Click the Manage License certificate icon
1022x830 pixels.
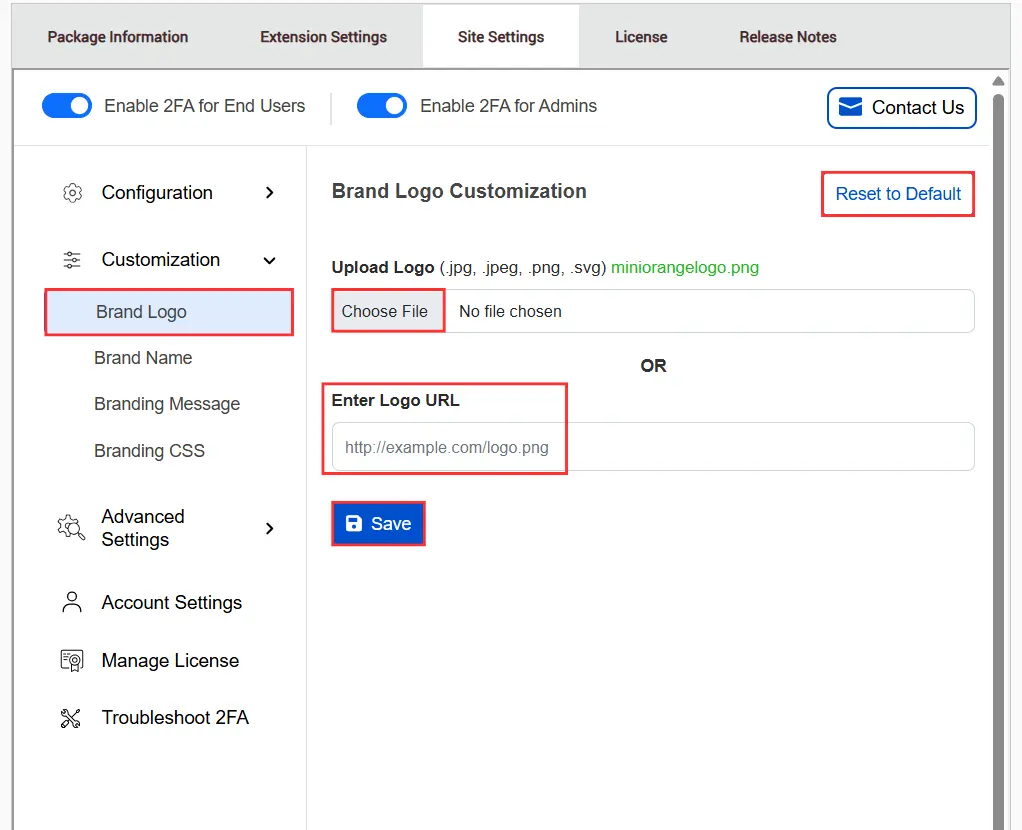point(72,661)
